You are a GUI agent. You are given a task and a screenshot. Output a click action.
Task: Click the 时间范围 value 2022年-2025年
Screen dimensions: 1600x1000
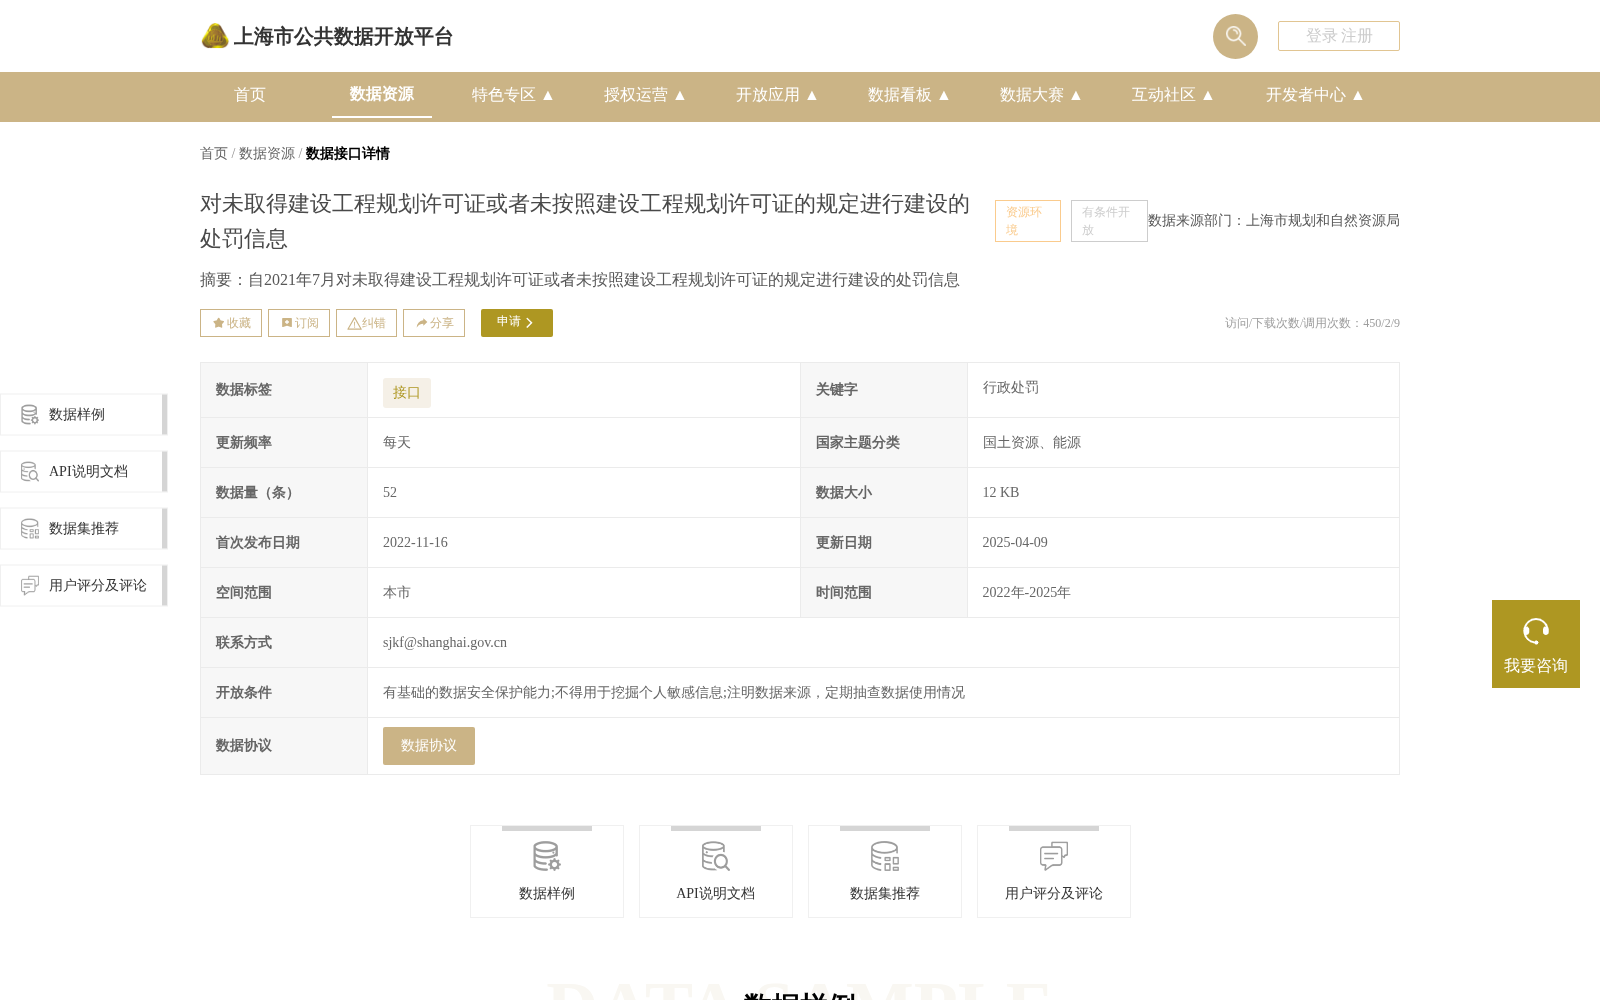click(x=1027, y=593)
